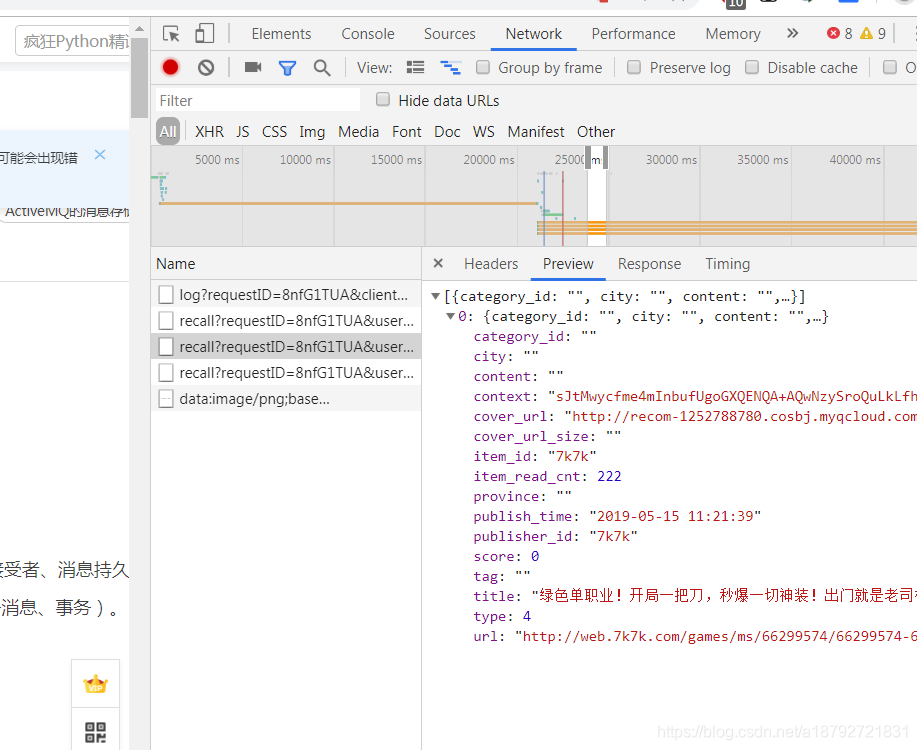Click the right timeline overview window handle
917x750 pixels.
click(605, 158)
